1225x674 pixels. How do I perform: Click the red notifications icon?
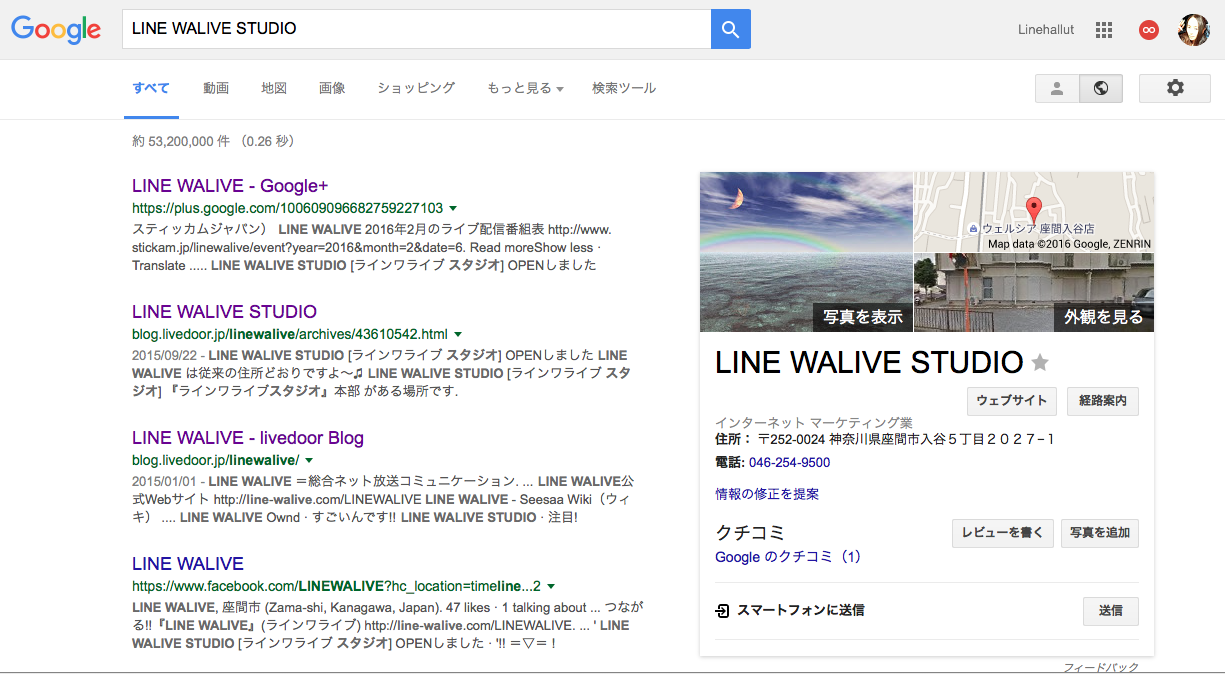1149,30
